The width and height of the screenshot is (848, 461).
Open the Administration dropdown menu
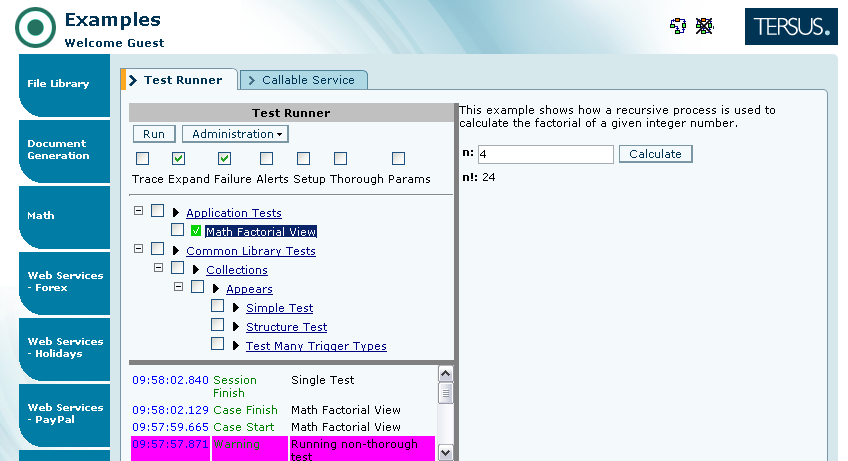click(235, 134)
